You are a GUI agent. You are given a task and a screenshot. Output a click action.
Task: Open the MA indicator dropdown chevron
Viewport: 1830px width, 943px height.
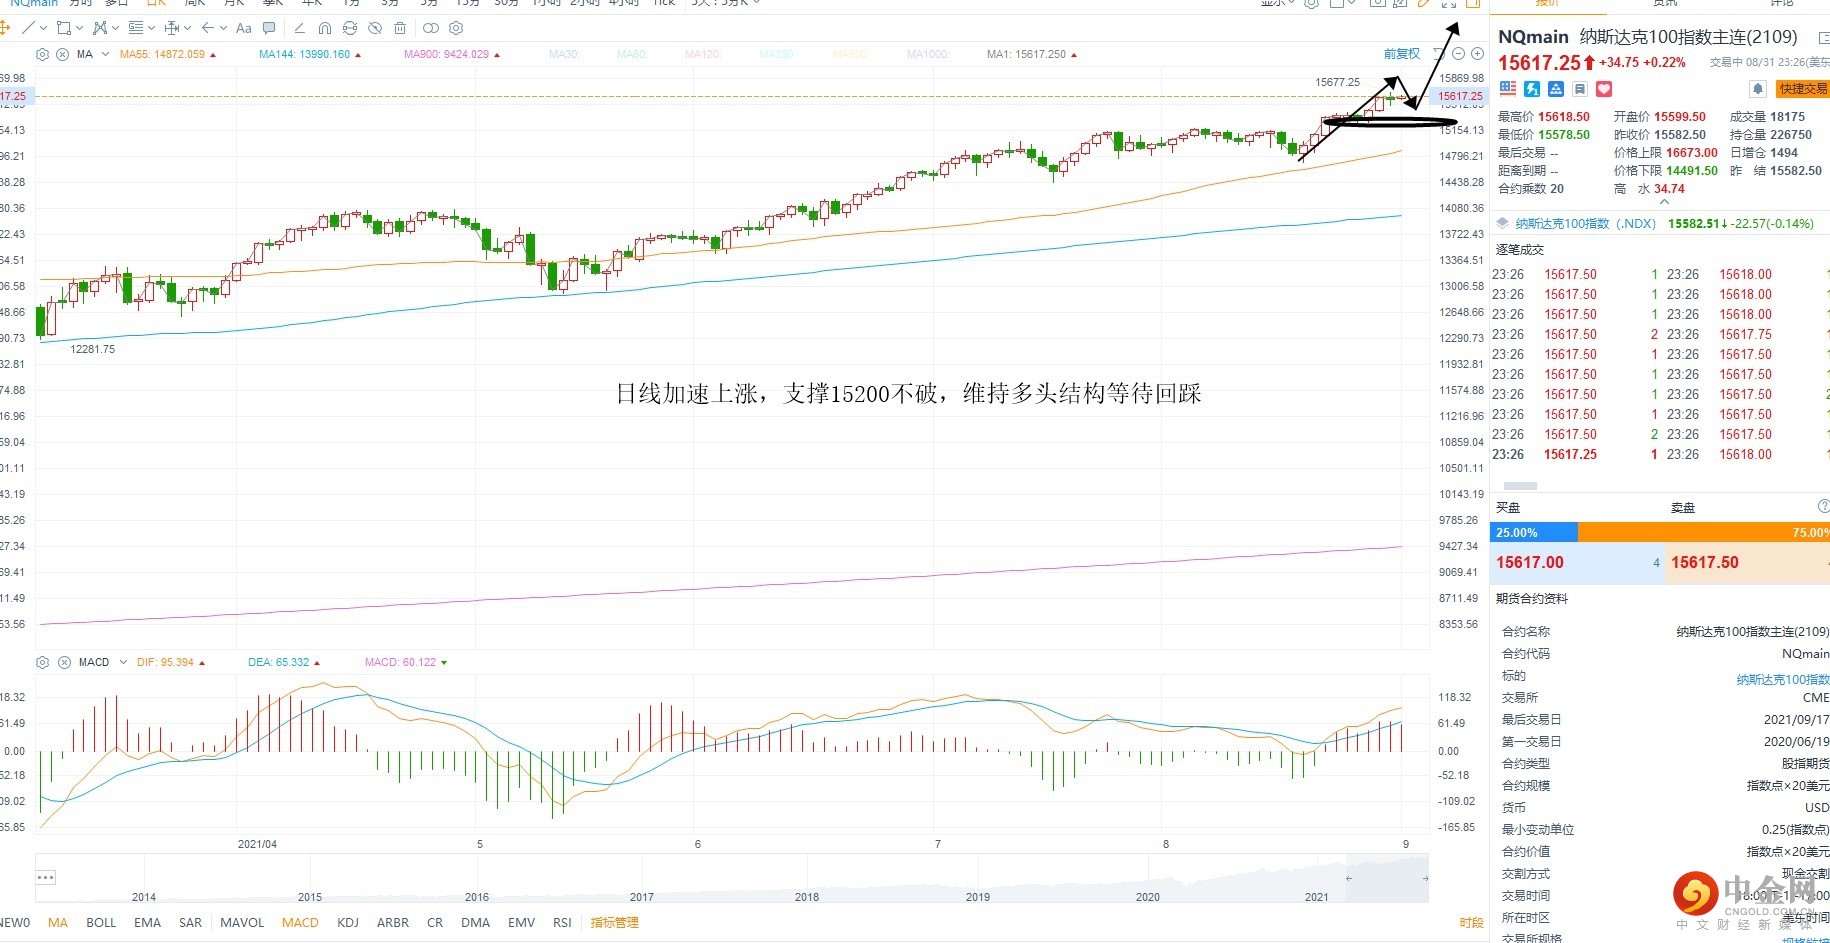click(105, 54)
